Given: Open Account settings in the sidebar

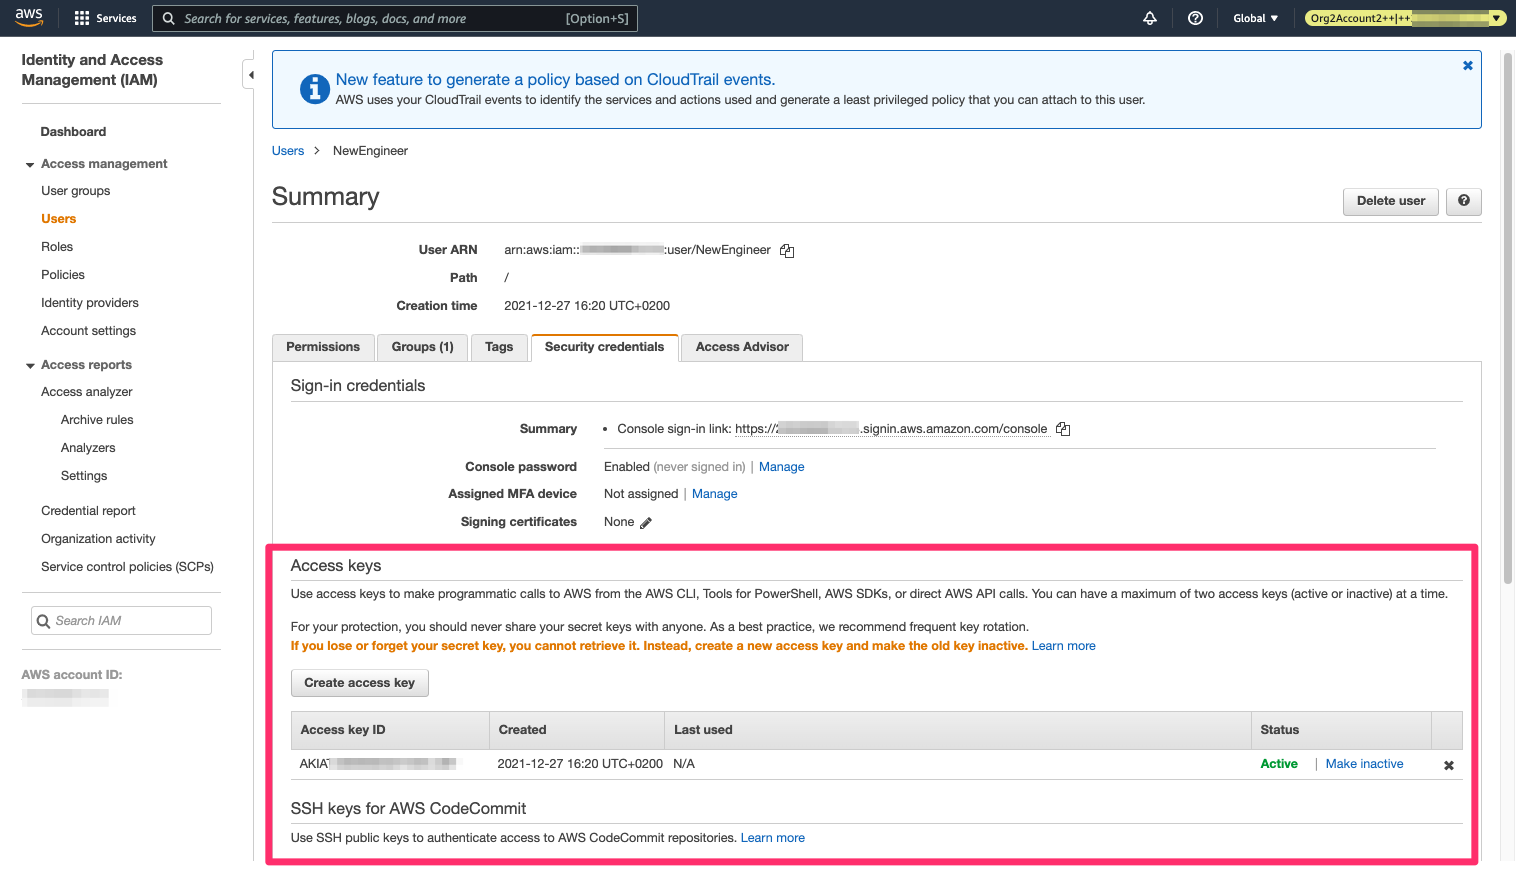Looking at the screenshot, I should [88, 331].
